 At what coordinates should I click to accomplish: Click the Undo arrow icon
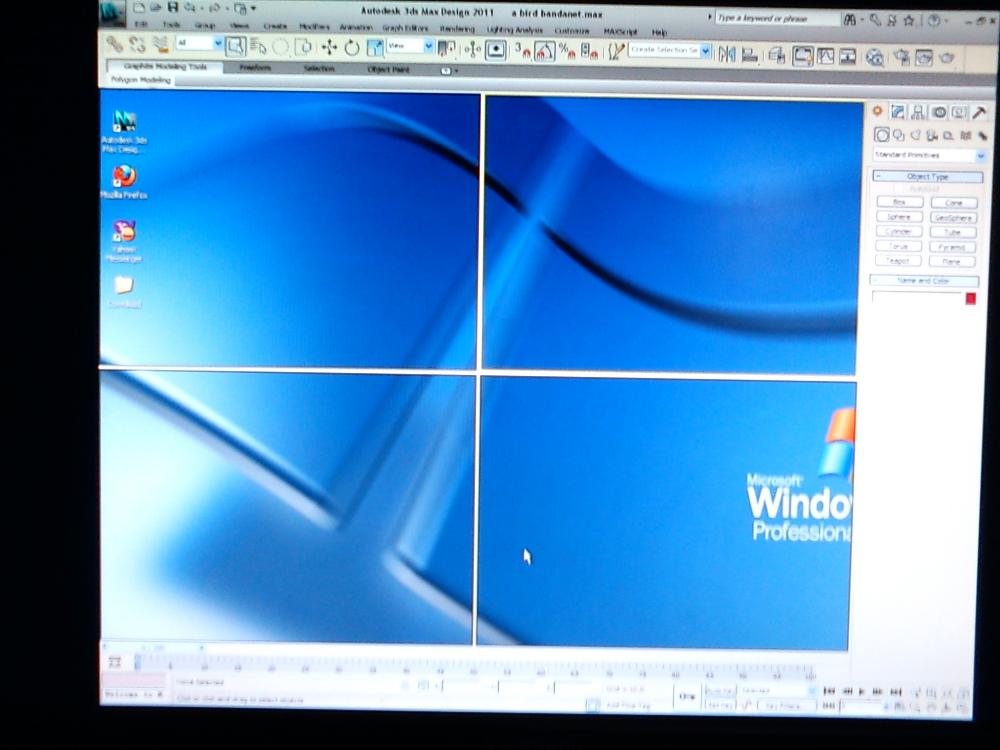[x=189, y=8]
